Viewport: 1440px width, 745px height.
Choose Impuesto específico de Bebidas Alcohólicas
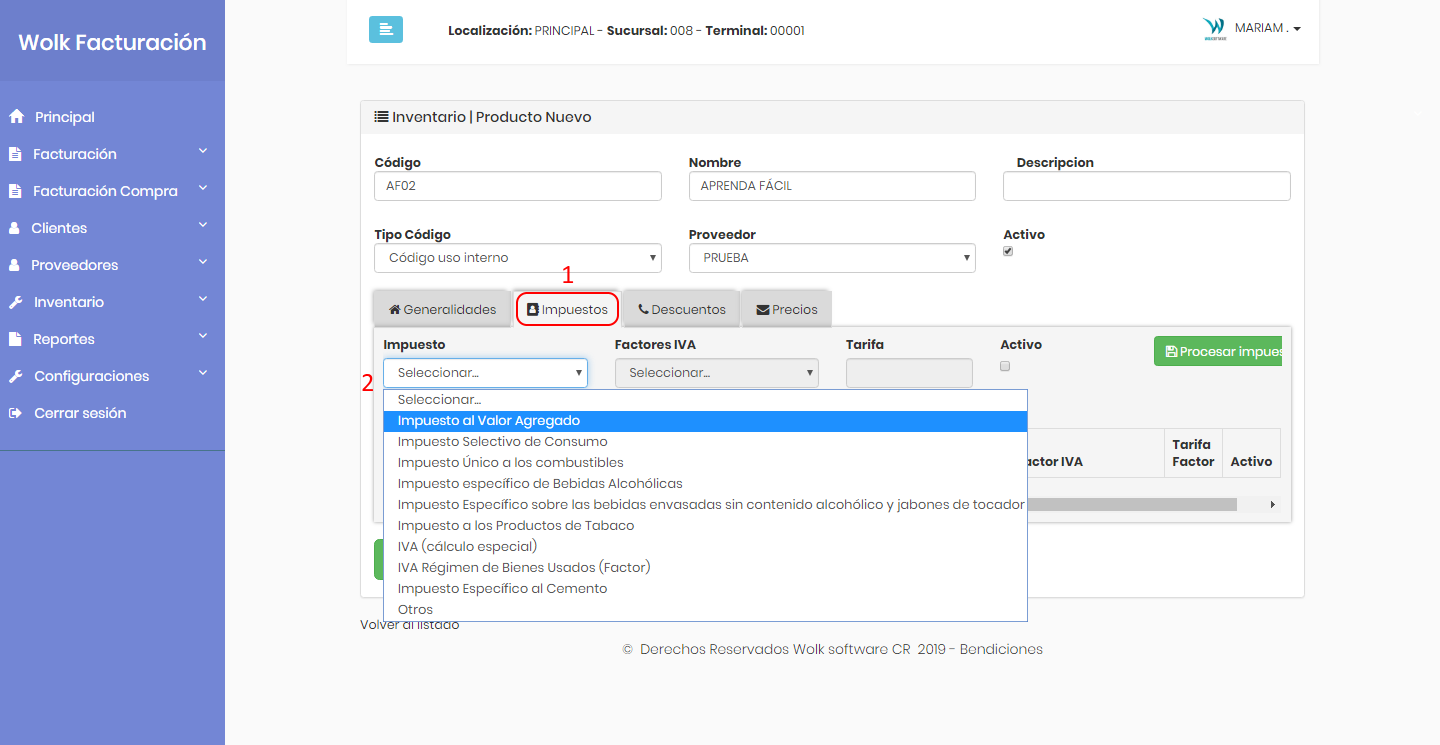point(705,484)
